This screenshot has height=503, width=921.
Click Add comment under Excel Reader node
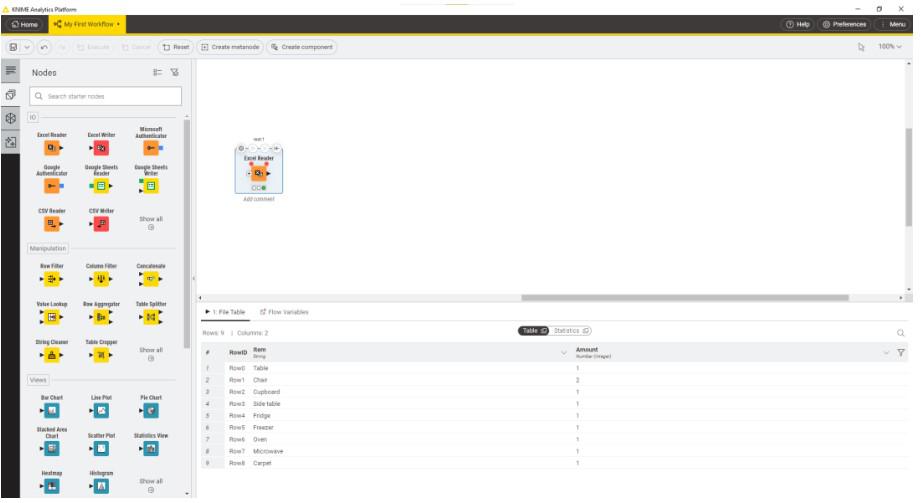click(x=258, y=199)
